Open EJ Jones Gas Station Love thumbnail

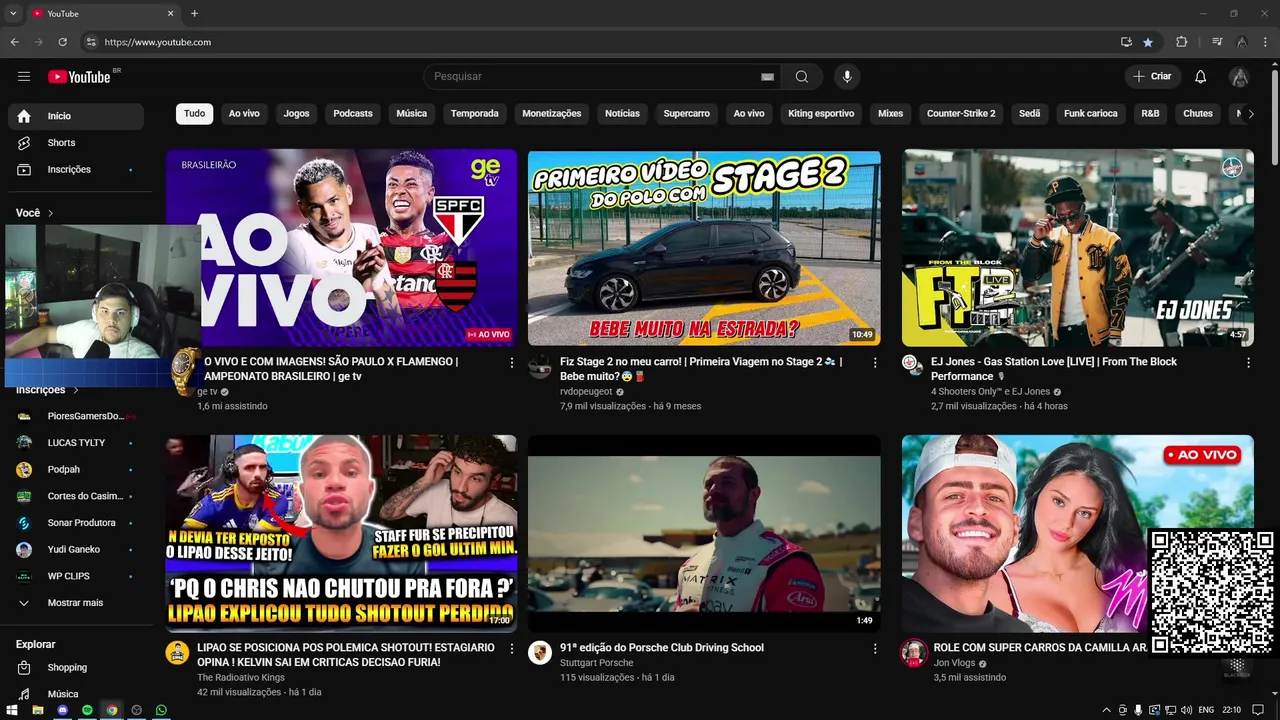(x=1078, y=248)
